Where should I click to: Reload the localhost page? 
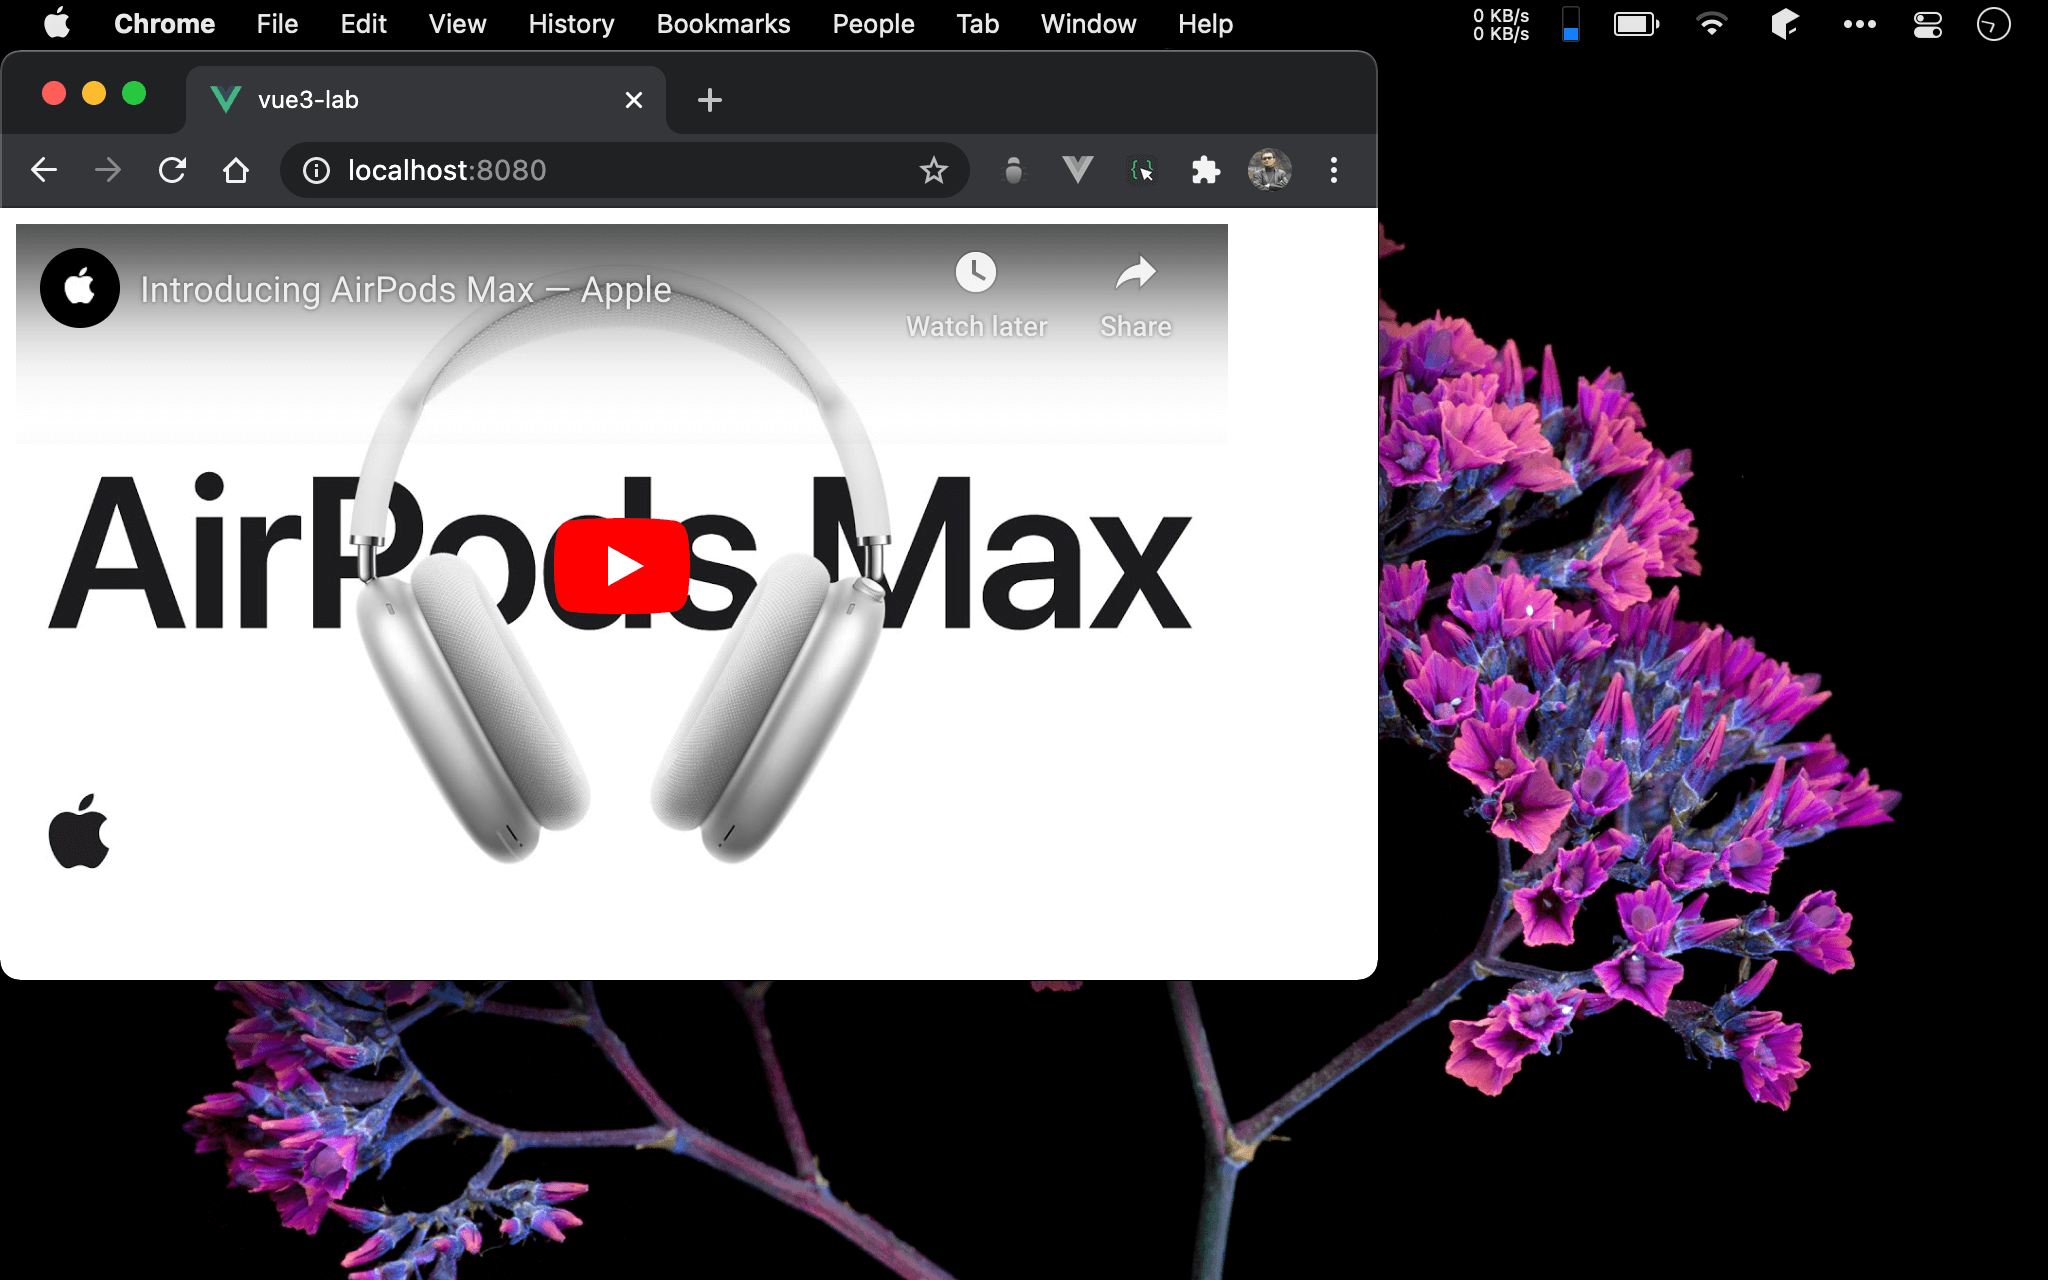point(172,170)
